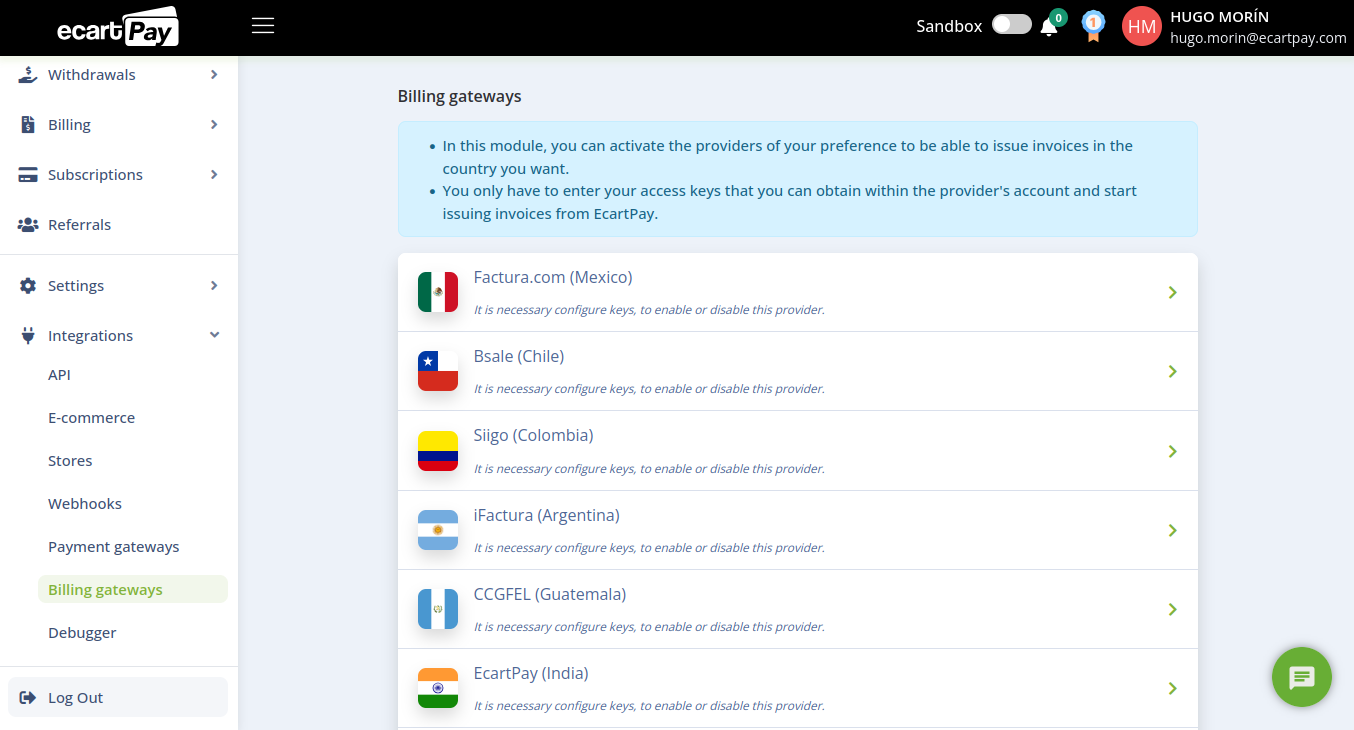Click the Chile flag icon
Viewport: 1354px width, 730px height.
click(438, 371)
